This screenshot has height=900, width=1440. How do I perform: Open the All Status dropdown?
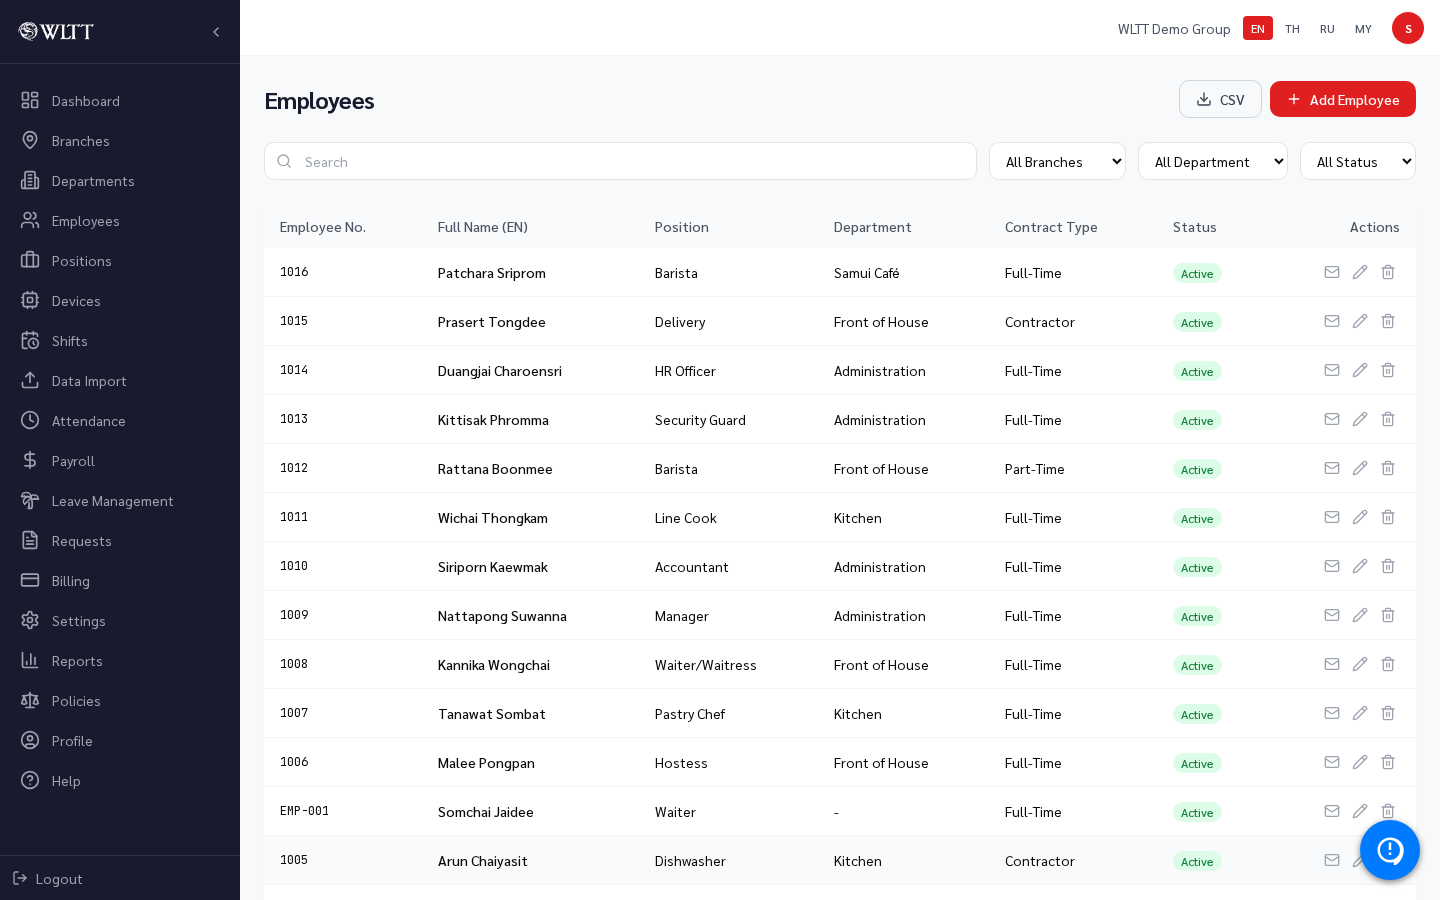coord(1358,161)
